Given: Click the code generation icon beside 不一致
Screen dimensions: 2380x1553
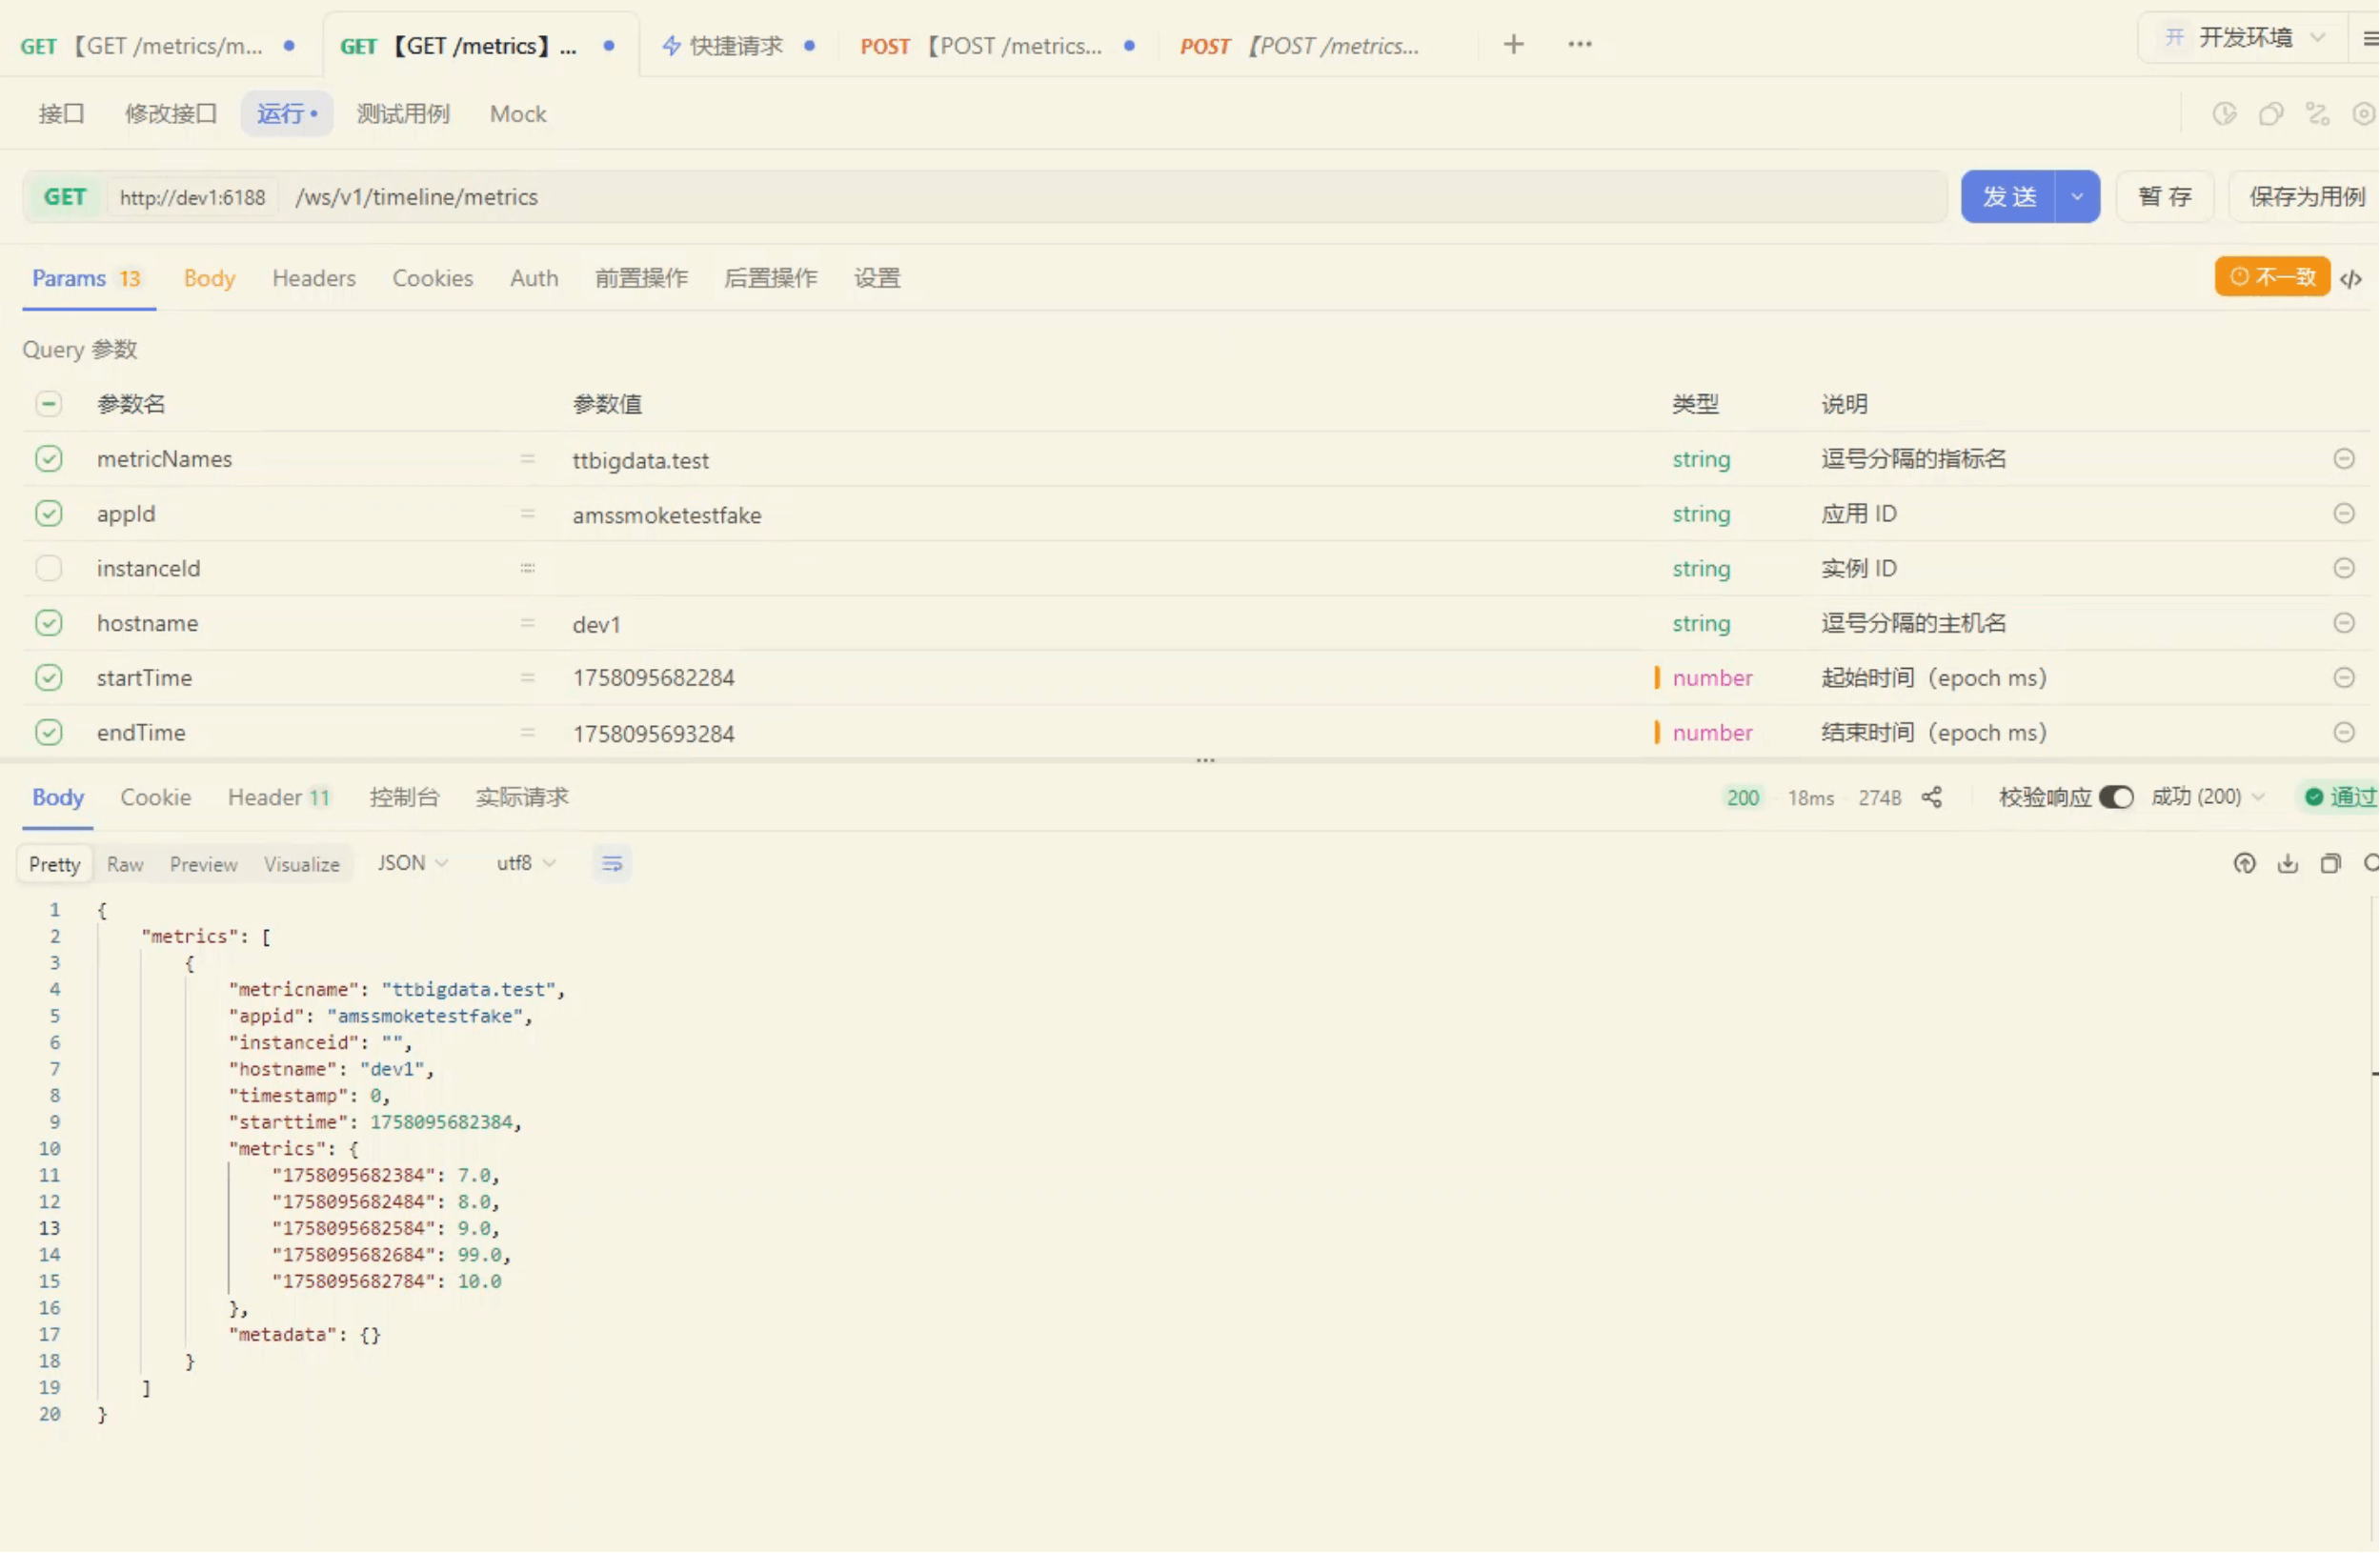Looking at the screenshot, I should [x=2350, y=279].
